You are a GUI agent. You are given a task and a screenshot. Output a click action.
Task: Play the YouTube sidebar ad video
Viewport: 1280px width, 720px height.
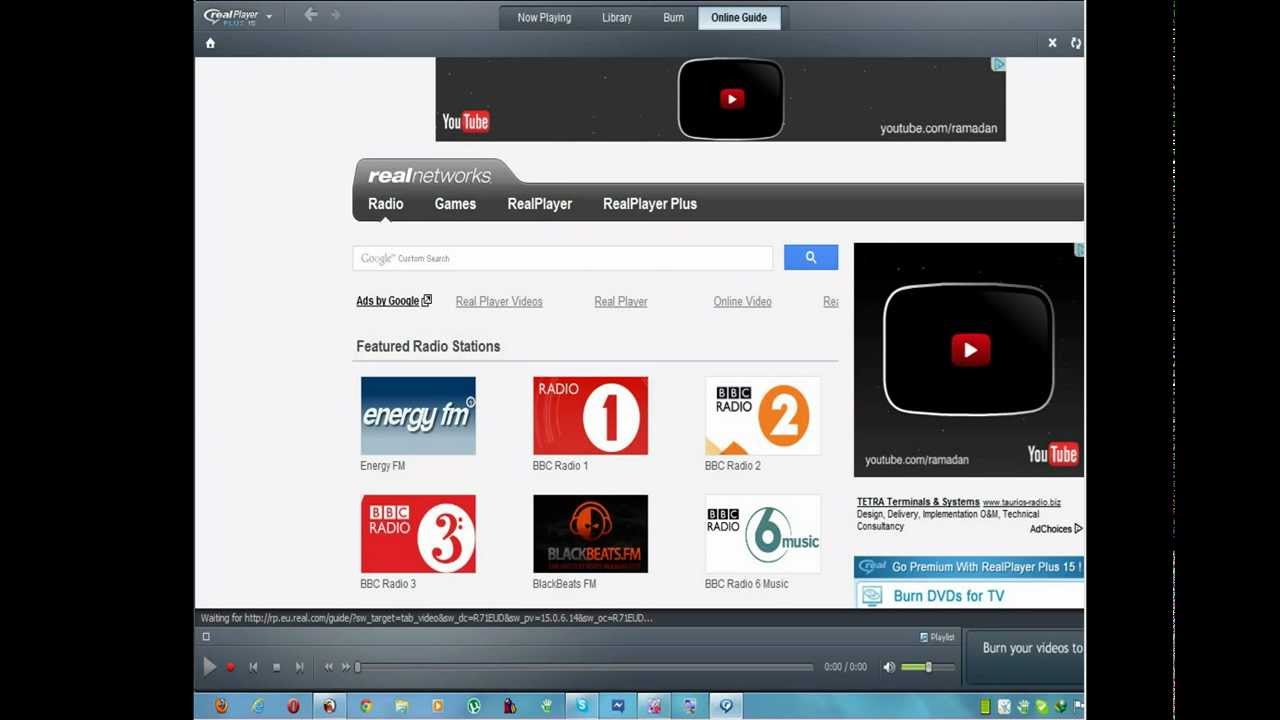[970, 350]
